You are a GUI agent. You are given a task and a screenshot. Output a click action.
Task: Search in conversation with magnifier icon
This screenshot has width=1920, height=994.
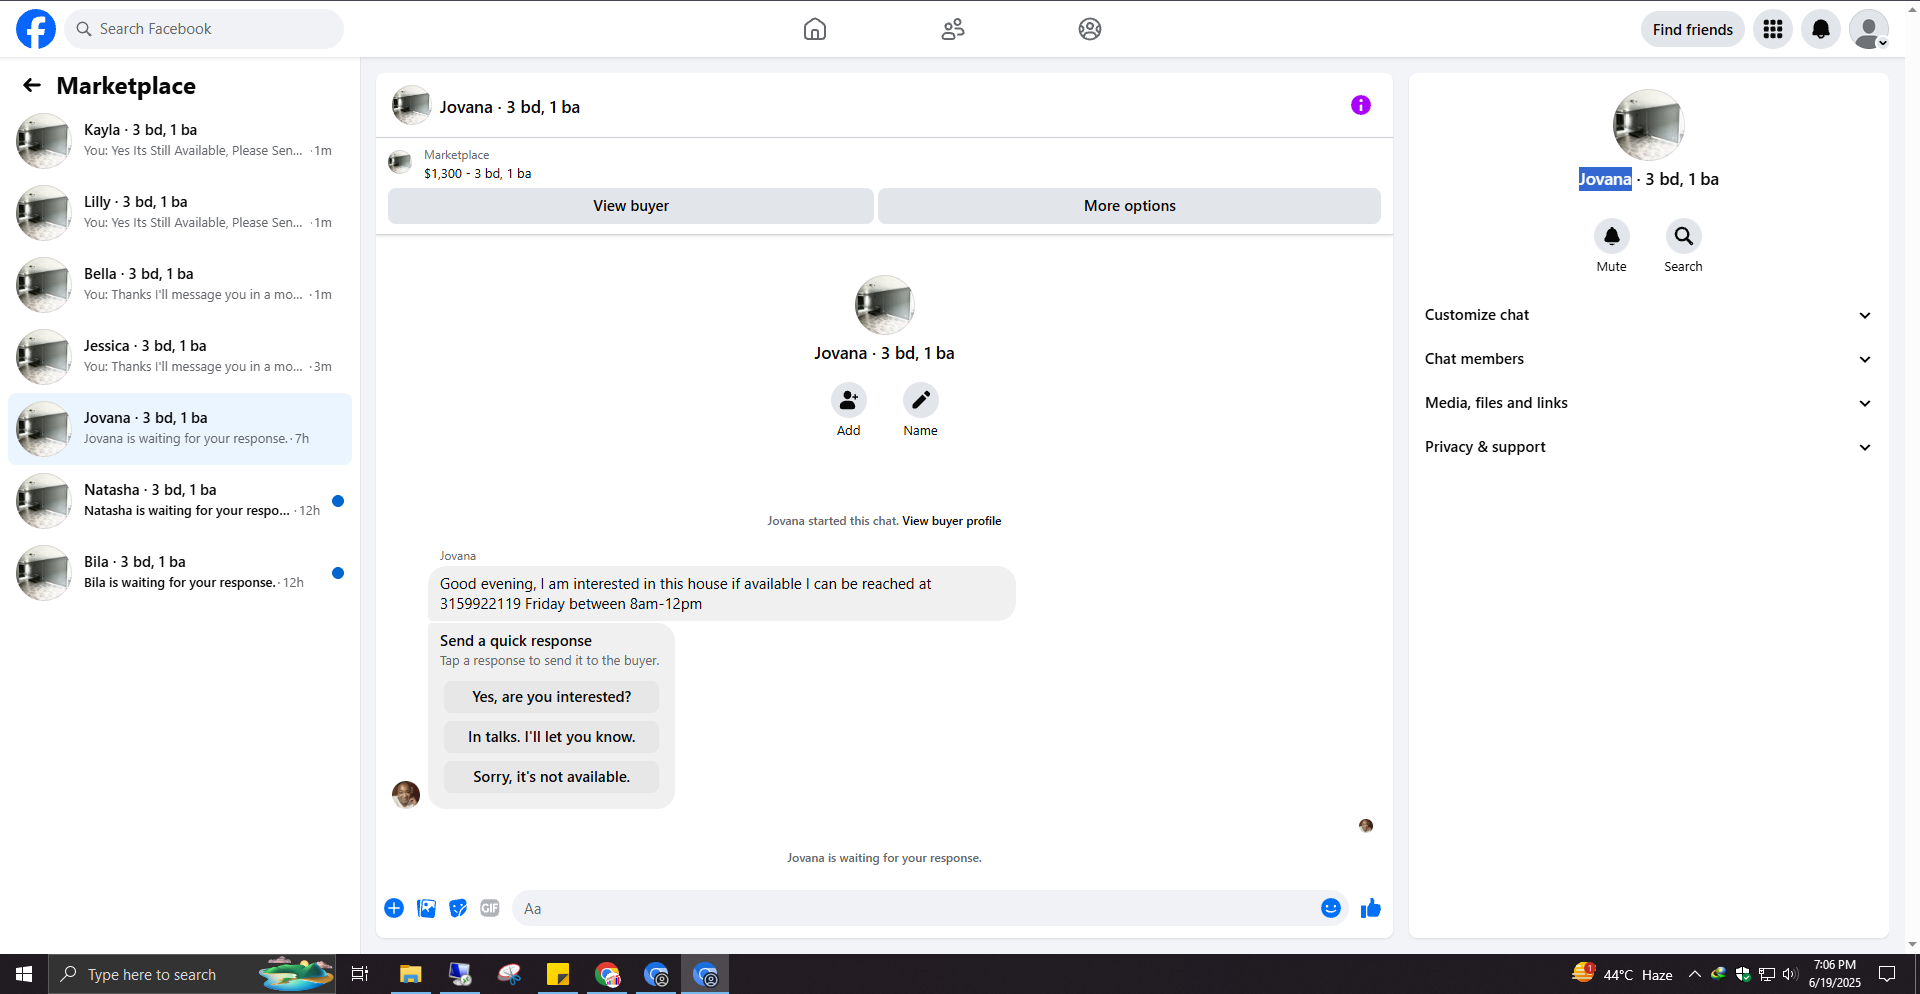1684,236
